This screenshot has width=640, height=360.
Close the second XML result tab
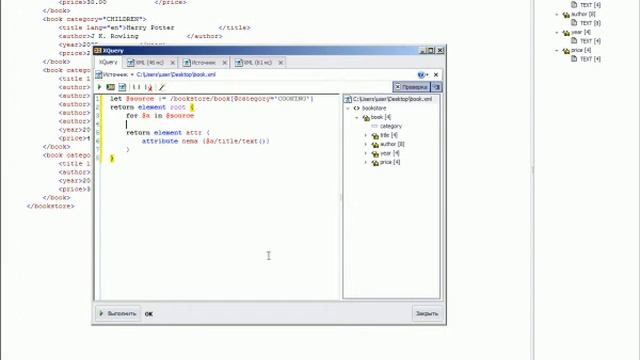(281, 62)
